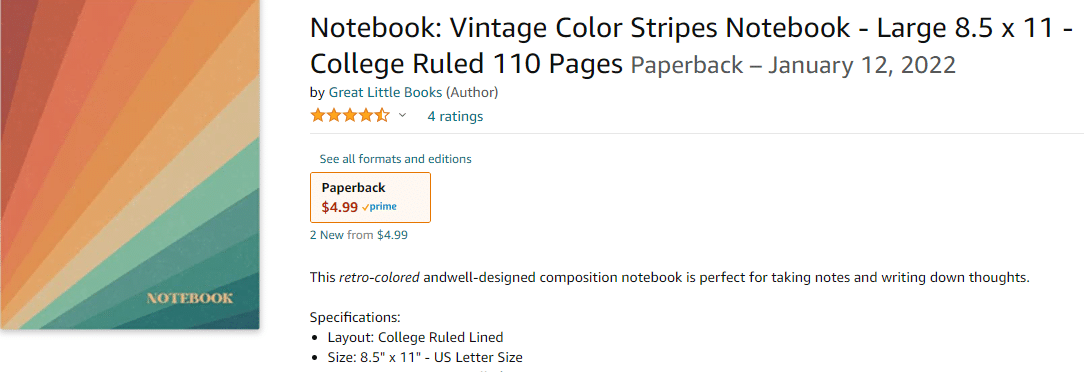Click the notebook cover image
This screenshot has width=1084, height=372.
pos(130,165)
